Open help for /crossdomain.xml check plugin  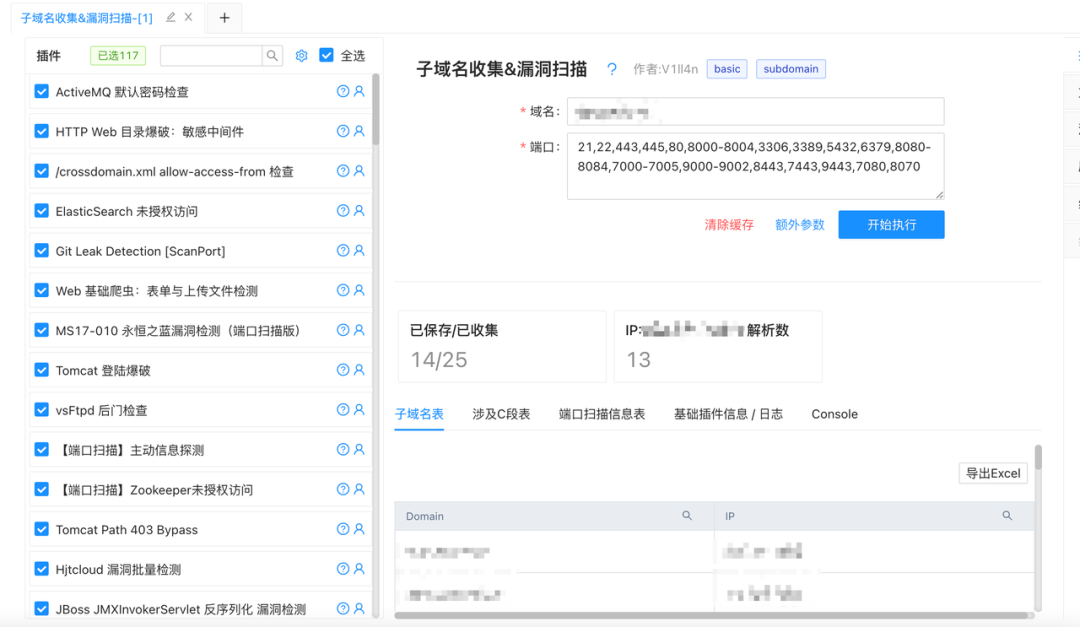342,171
